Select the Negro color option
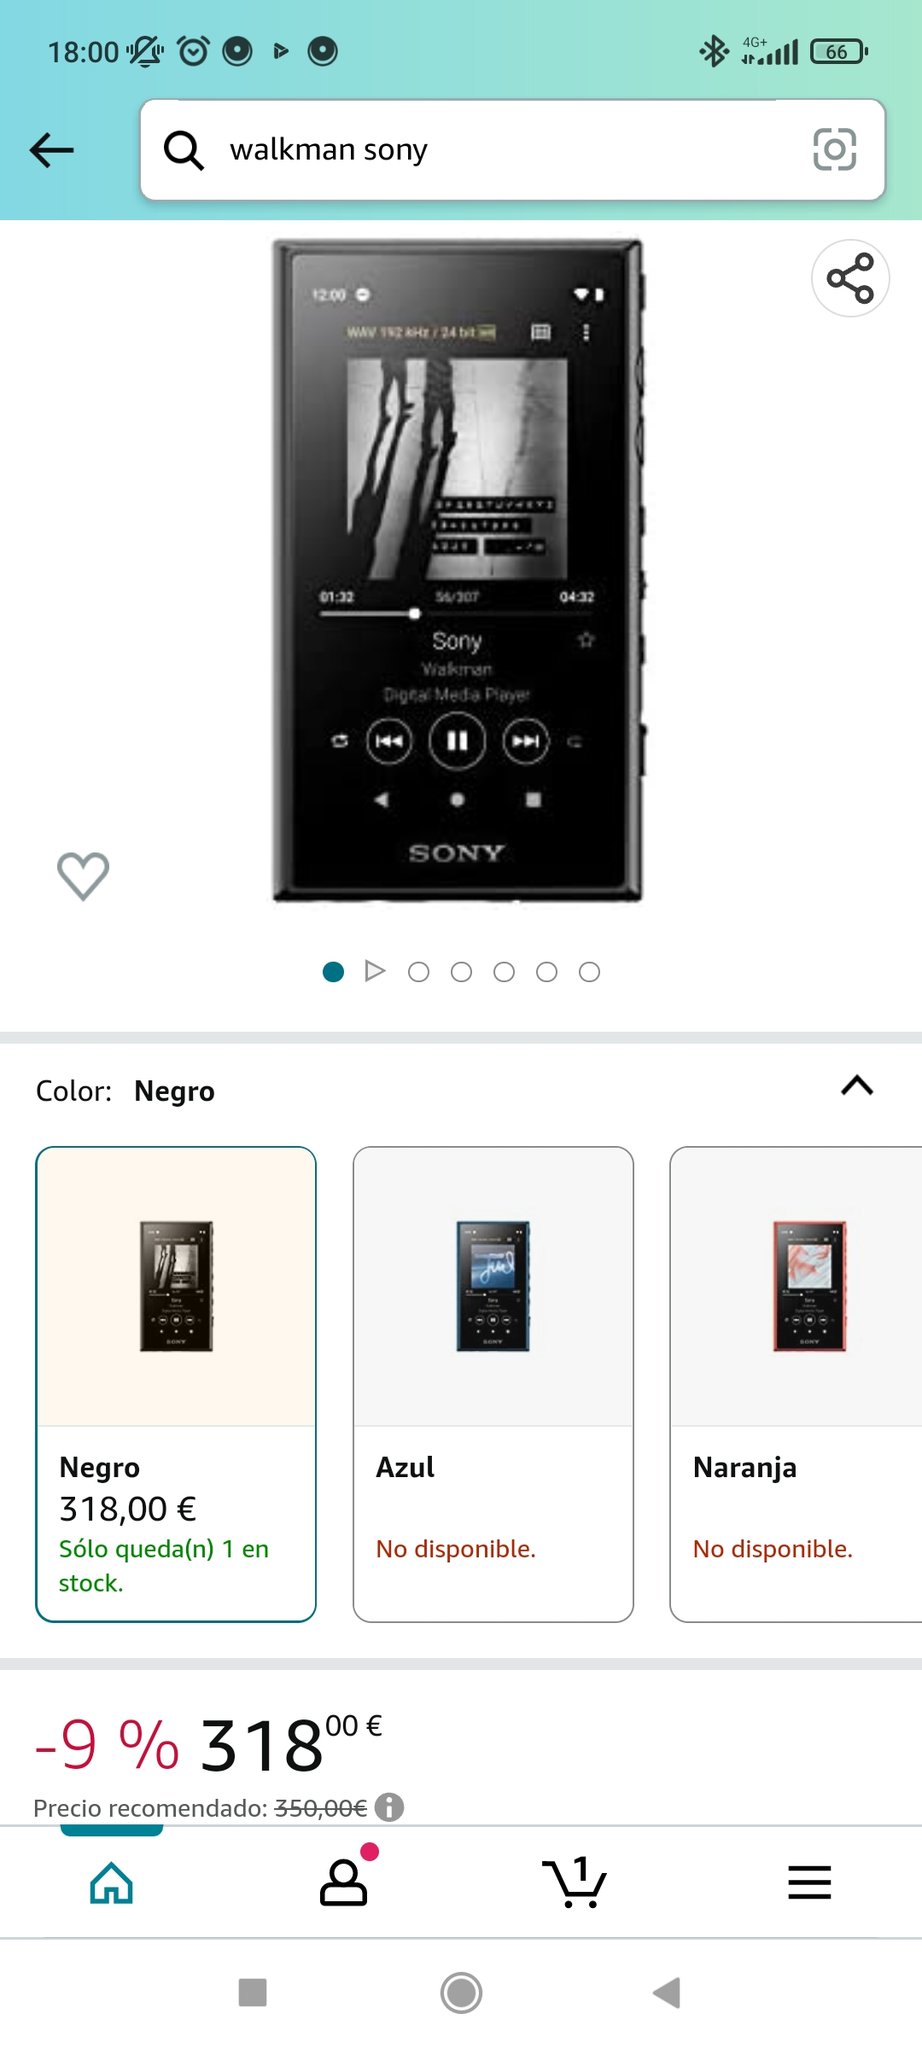 click(176, 1384)
